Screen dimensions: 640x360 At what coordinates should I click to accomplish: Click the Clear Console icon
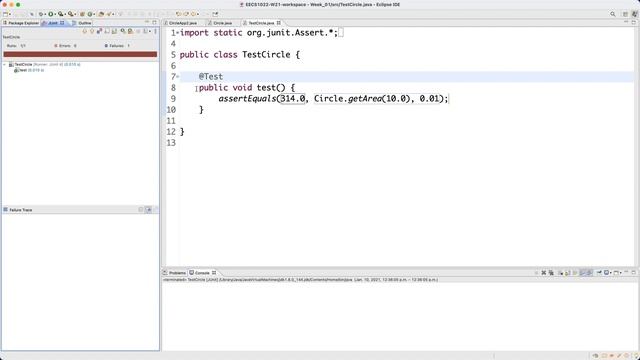click(x=560, y=273)
